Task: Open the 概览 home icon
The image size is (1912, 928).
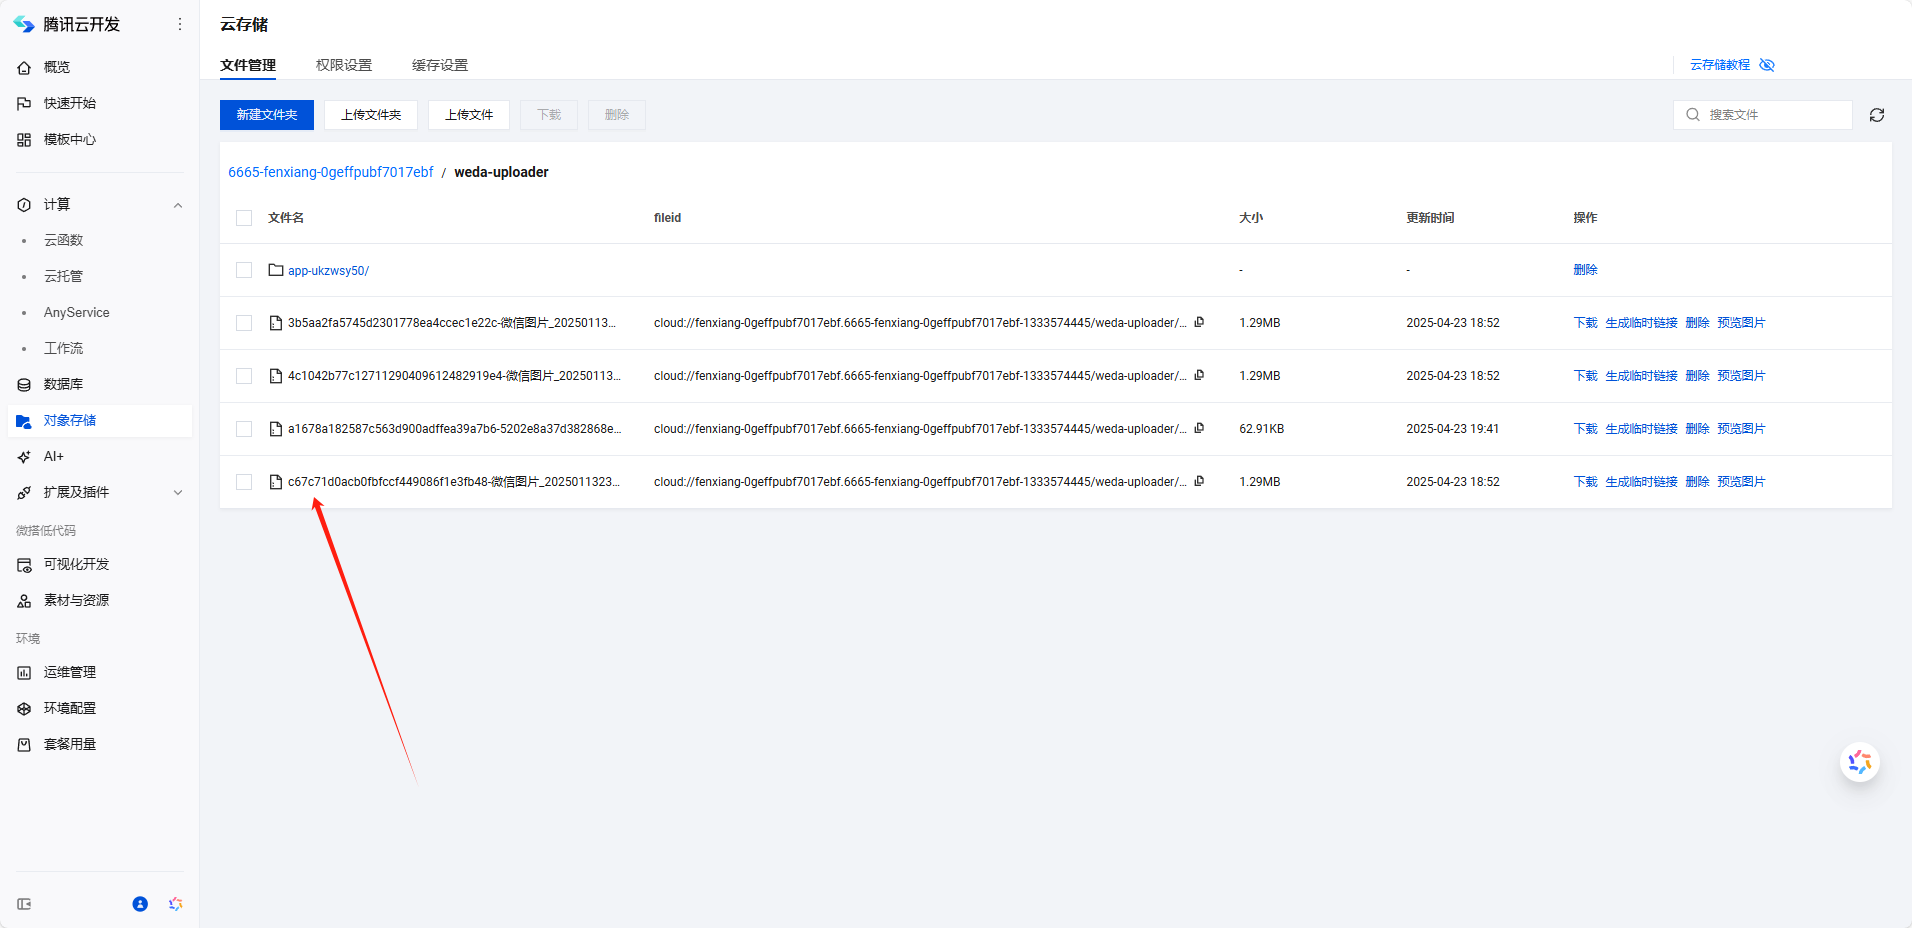Action: point(24,67)
